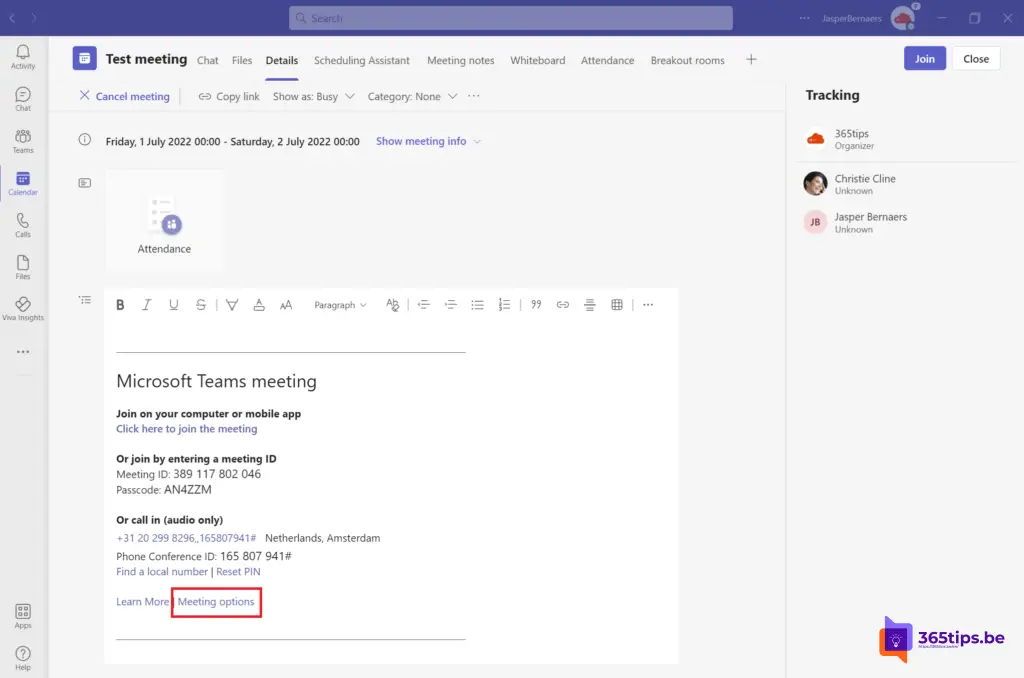This screenshot has width=1024, height=678.
Task: Apply strikethrough formatting in the editor
Action: pos(201,305)
